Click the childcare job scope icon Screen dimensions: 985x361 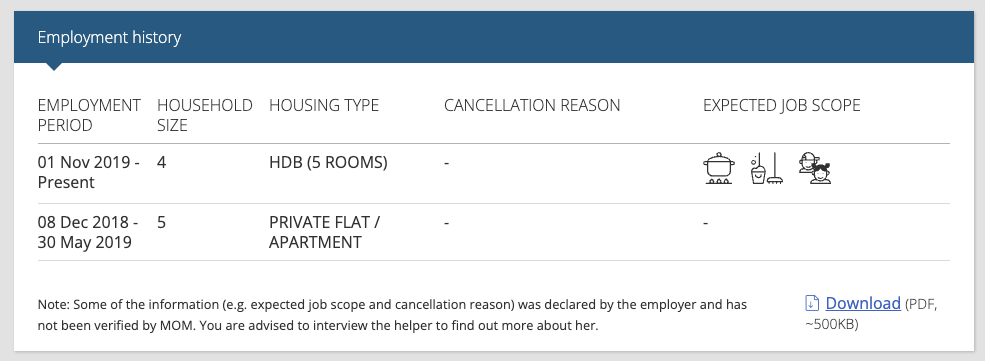point(815,168)
